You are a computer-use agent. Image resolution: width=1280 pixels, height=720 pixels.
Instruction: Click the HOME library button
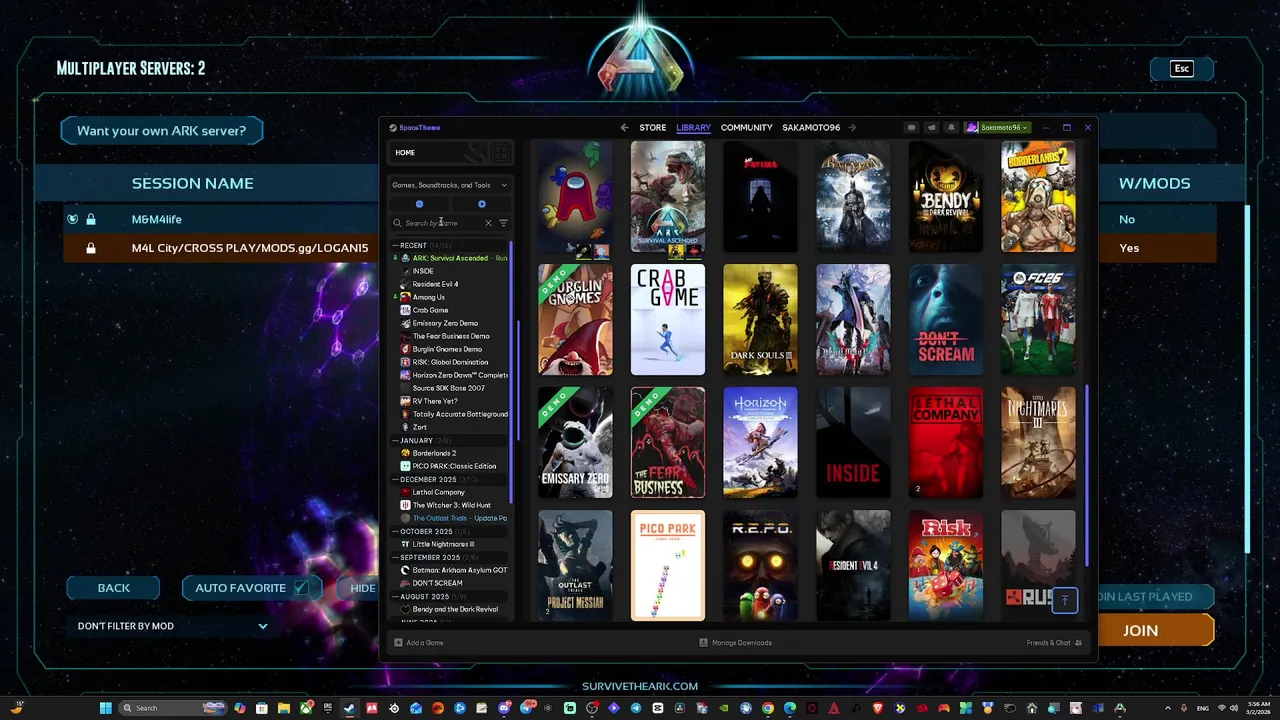[439, 152]
